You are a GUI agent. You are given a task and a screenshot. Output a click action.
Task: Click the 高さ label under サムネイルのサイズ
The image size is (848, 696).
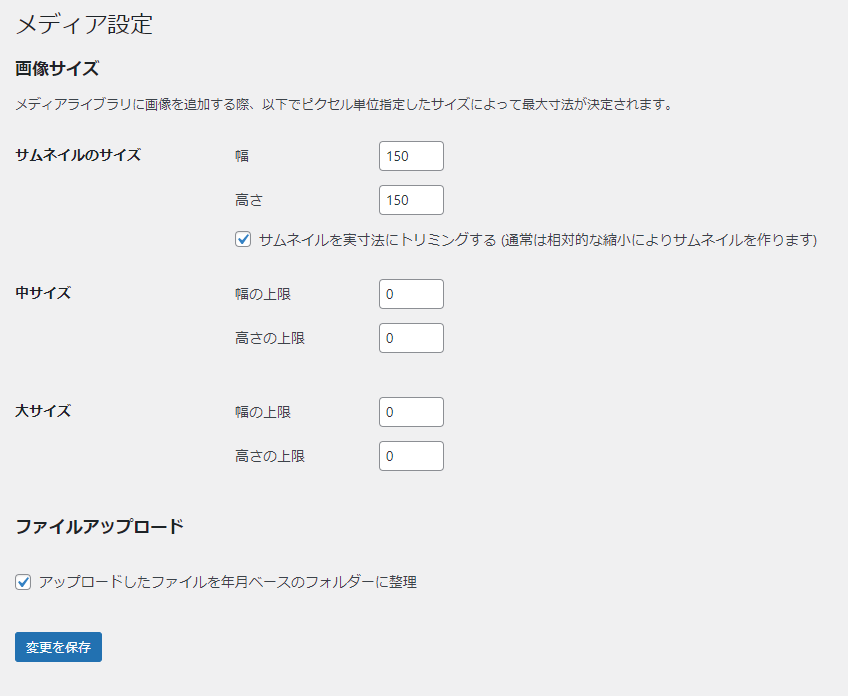click(249, 200)
